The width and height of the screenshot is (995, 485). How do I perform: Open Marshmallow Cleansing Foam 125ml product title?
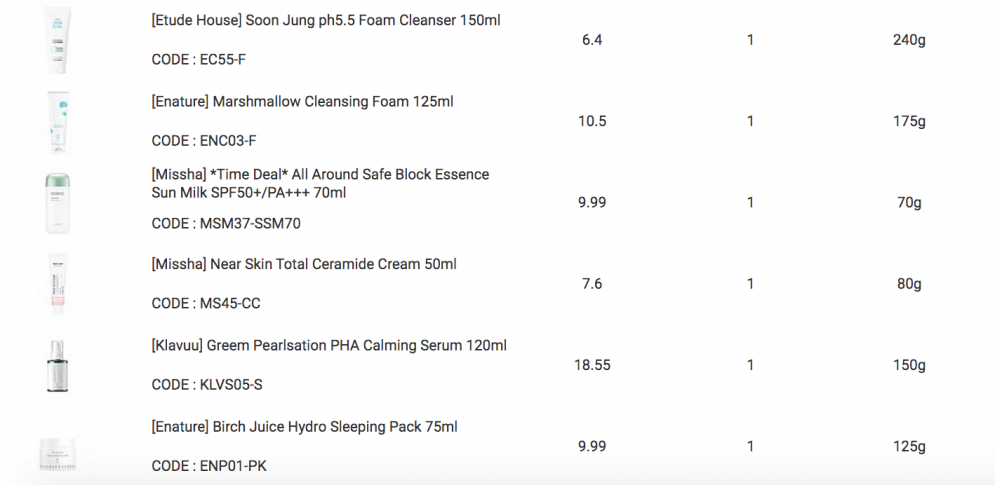pyautogui.click(x=302, y=102)
